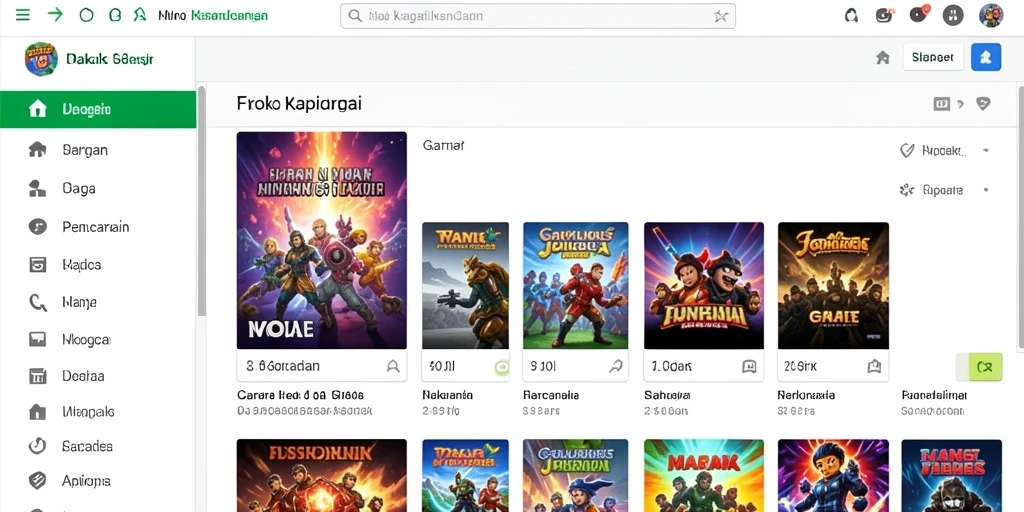Open the user profile avatar top right
Screen dimensions: 1024x512
click(x=991, y=15)
